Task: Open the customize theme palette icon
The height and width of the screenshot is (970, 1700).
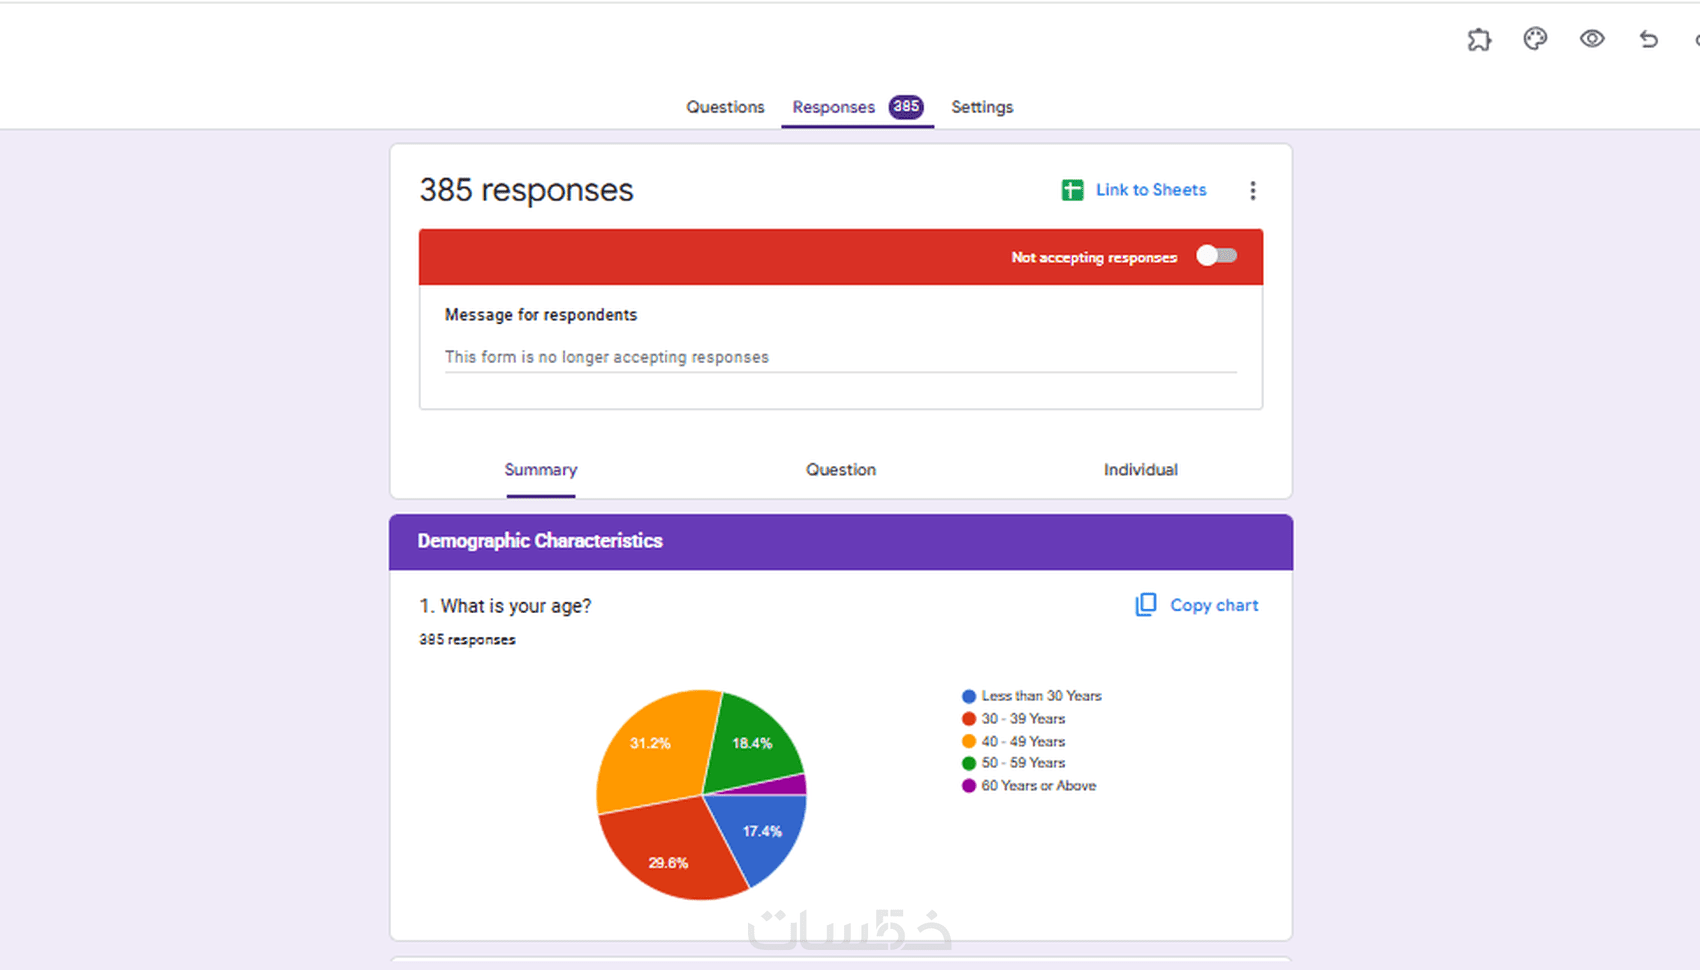Action: pos(1535,39)
